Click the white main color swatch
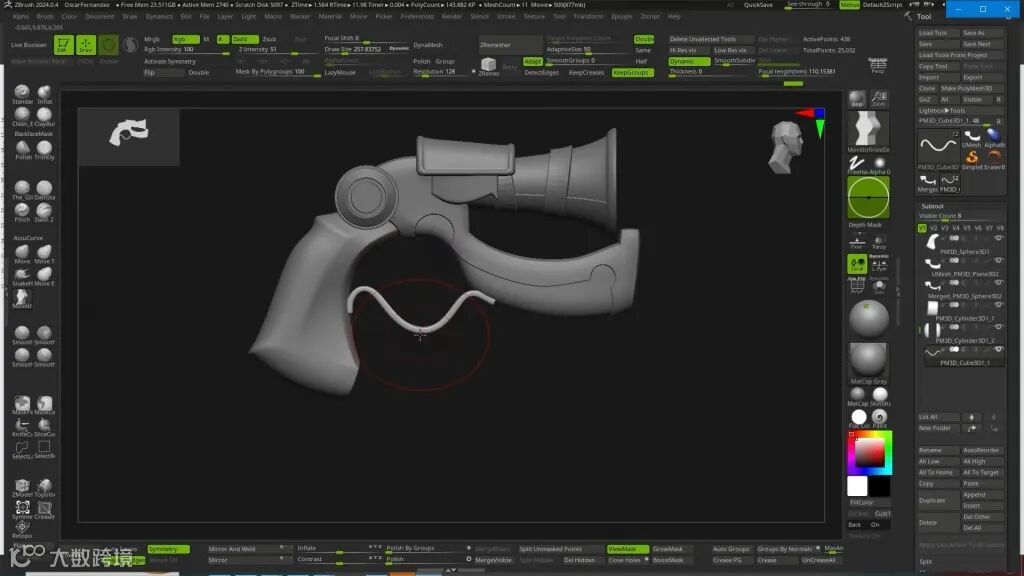1024x576 pixels. pos(857,487)
